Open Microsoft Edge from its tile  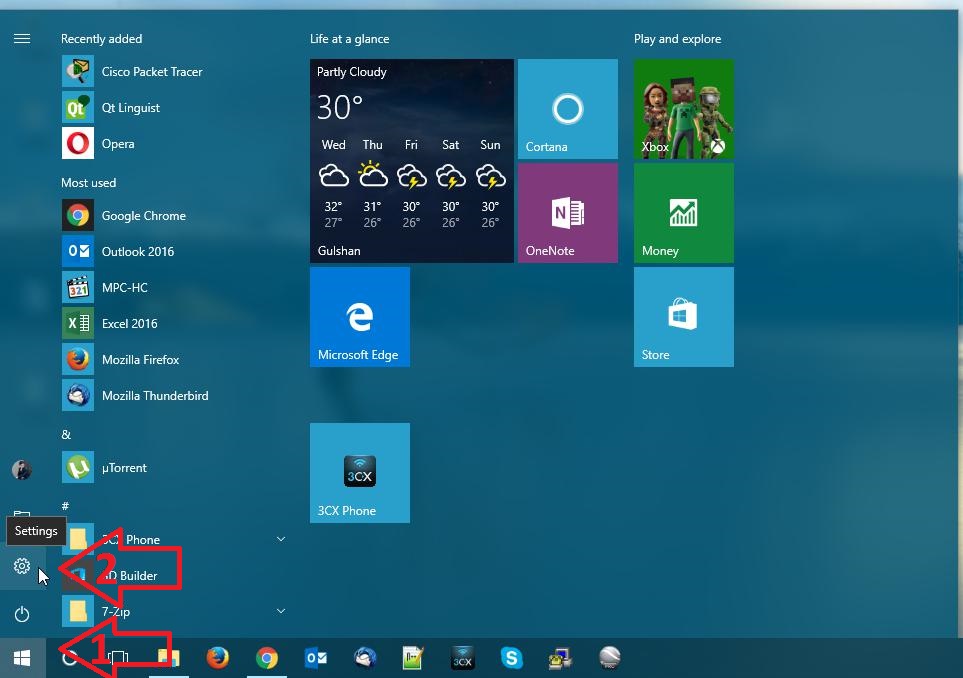pyautogui.click(x=359, y=316)
